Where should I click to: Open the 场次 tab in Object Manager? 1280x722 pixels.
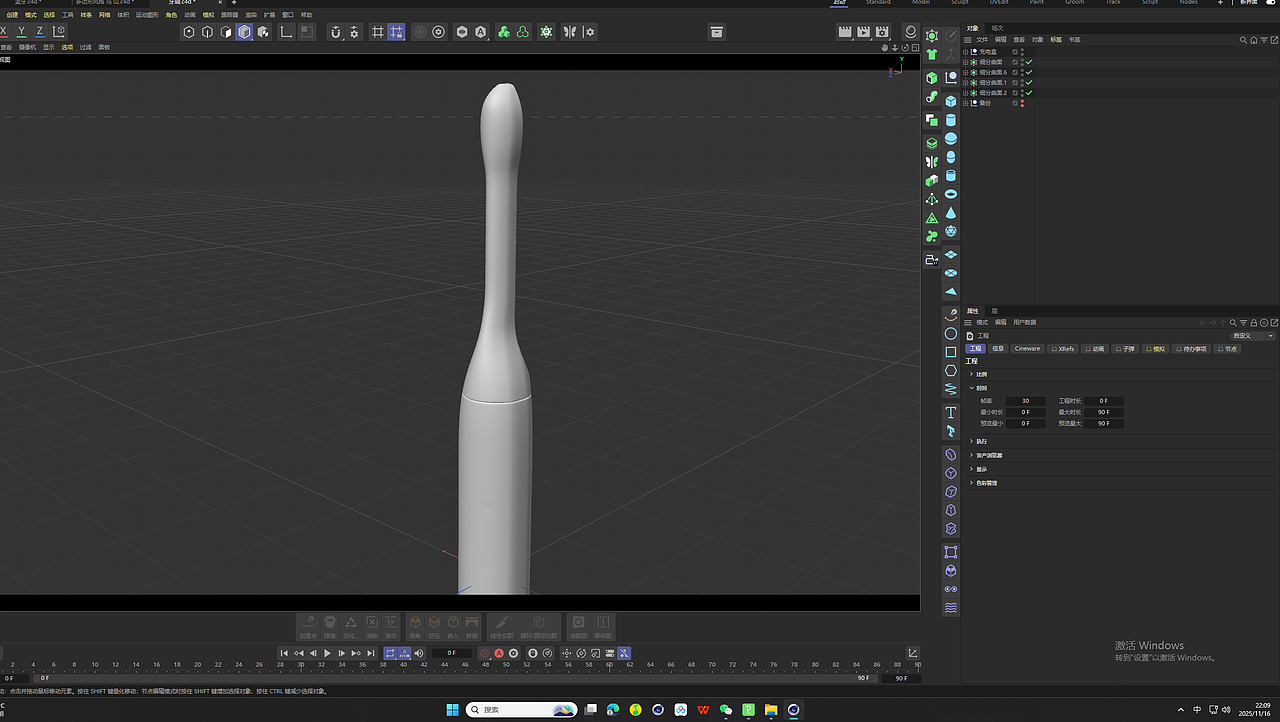(997, 28)
